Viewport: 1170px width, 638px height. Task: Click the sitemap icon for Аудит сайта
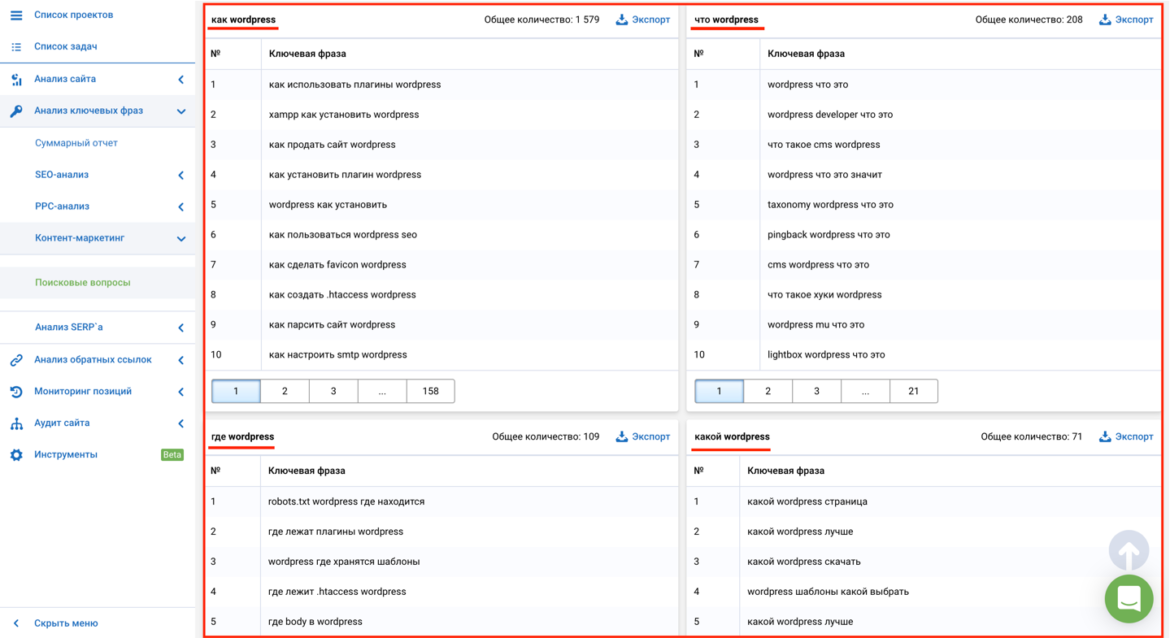[16, 423]
